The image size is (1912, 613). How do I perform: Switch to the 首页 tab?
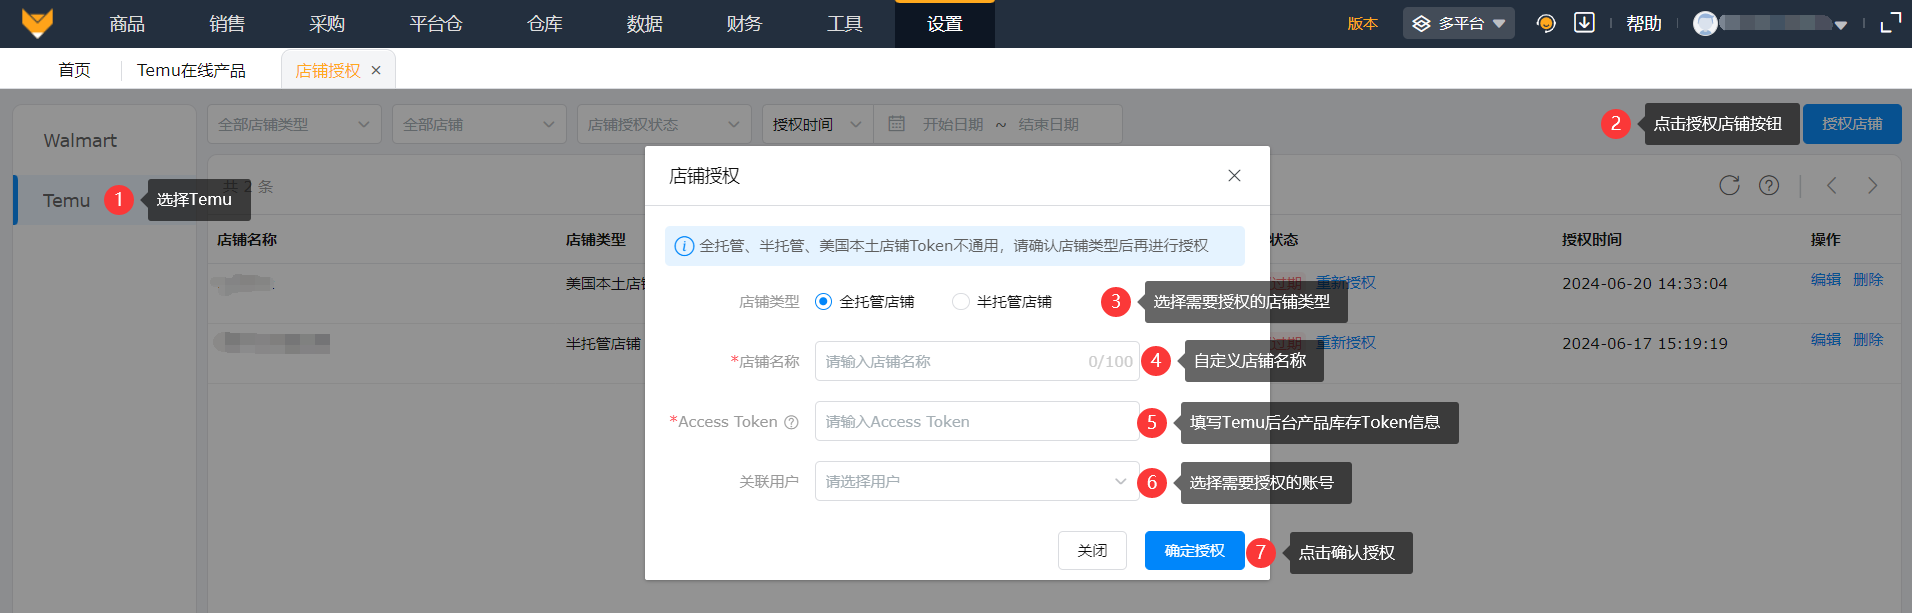click(x=74, y=70)
